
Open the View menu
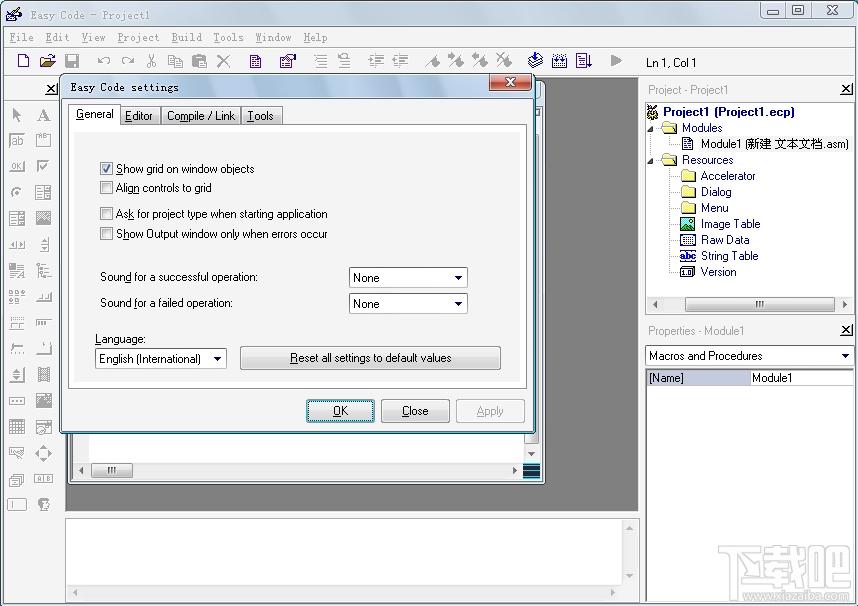(94, 37)
